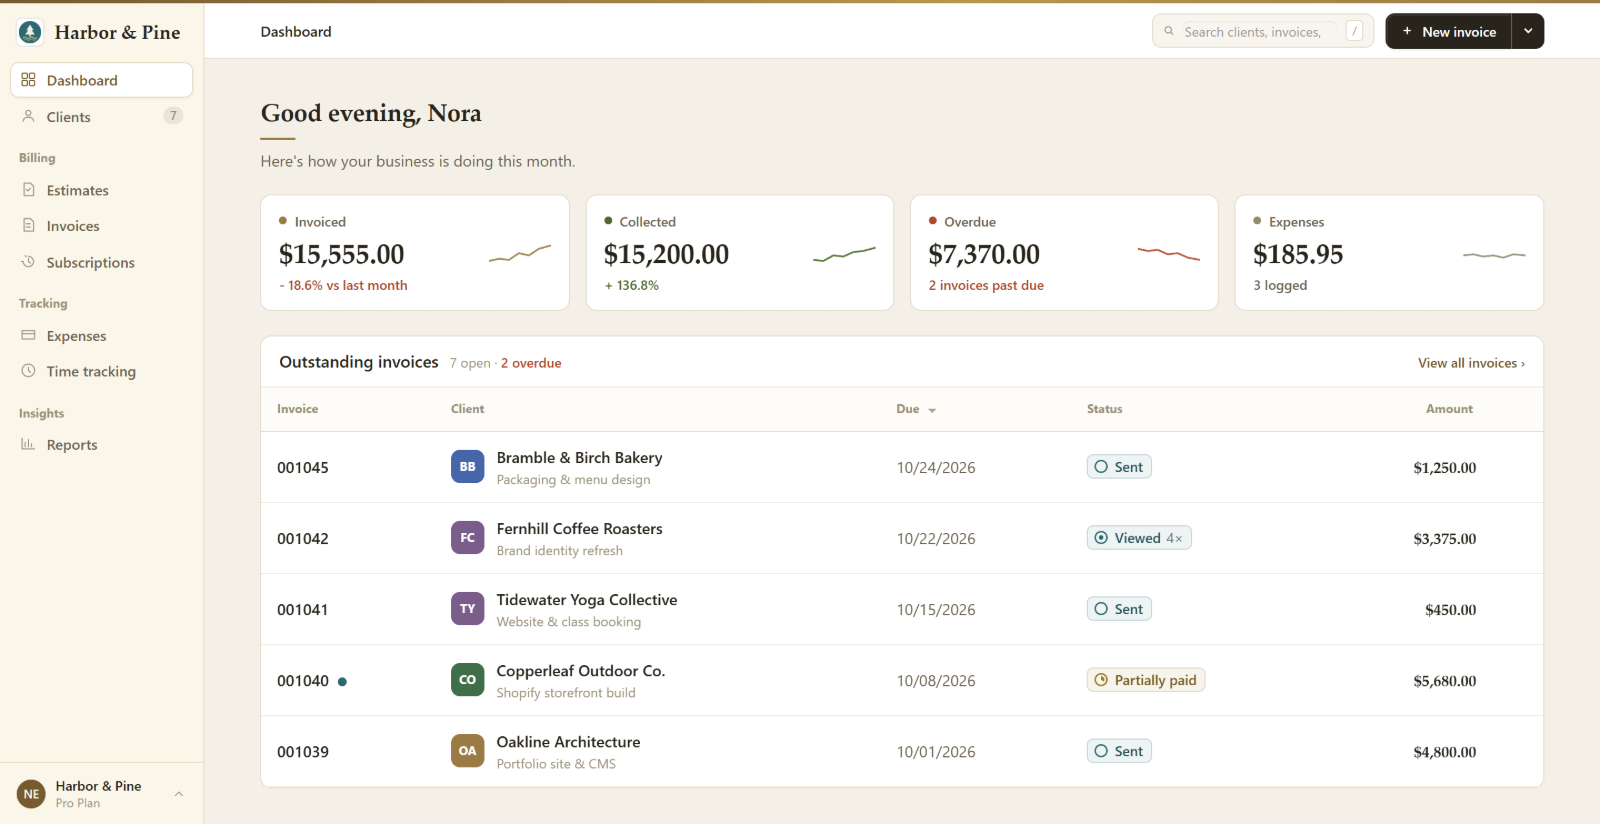This screenshot has width=1600, height=824.
Task: Click the Time tracking clock icon
Action: pos(28,371)
